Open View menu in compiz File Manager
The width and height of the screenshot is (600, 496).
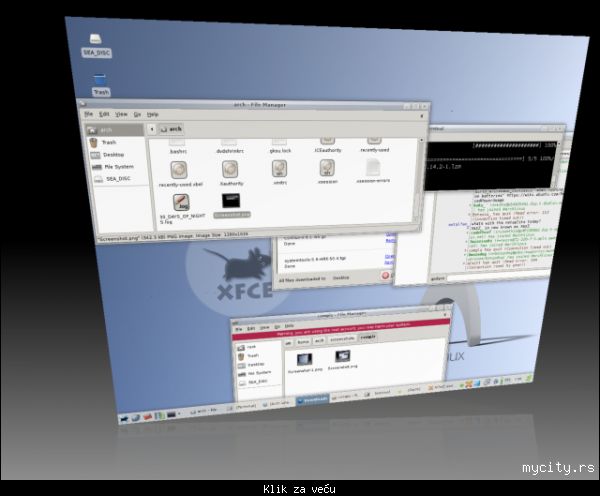(264, 328)
